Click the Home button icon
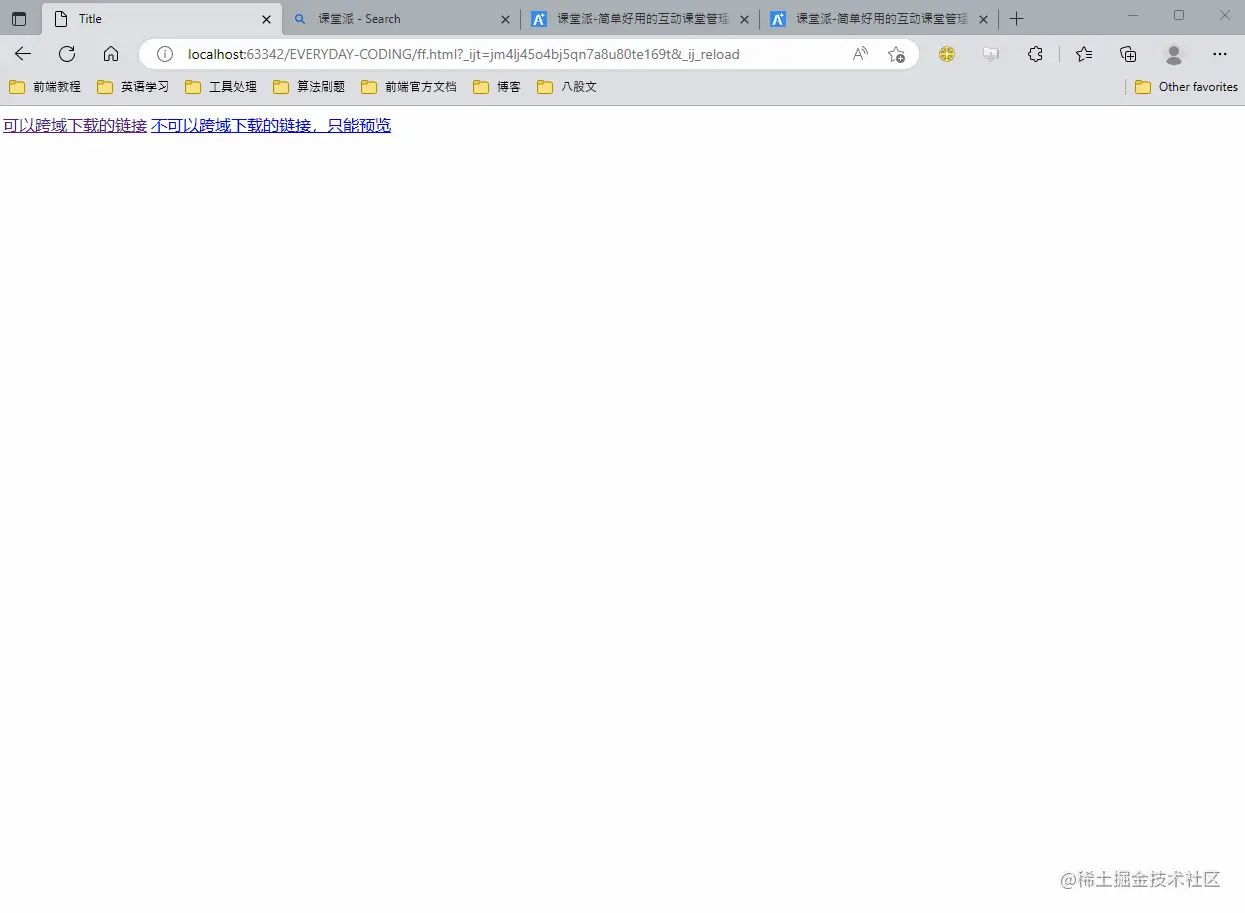This screenshot has height=913, width=1245. point(111,54)
